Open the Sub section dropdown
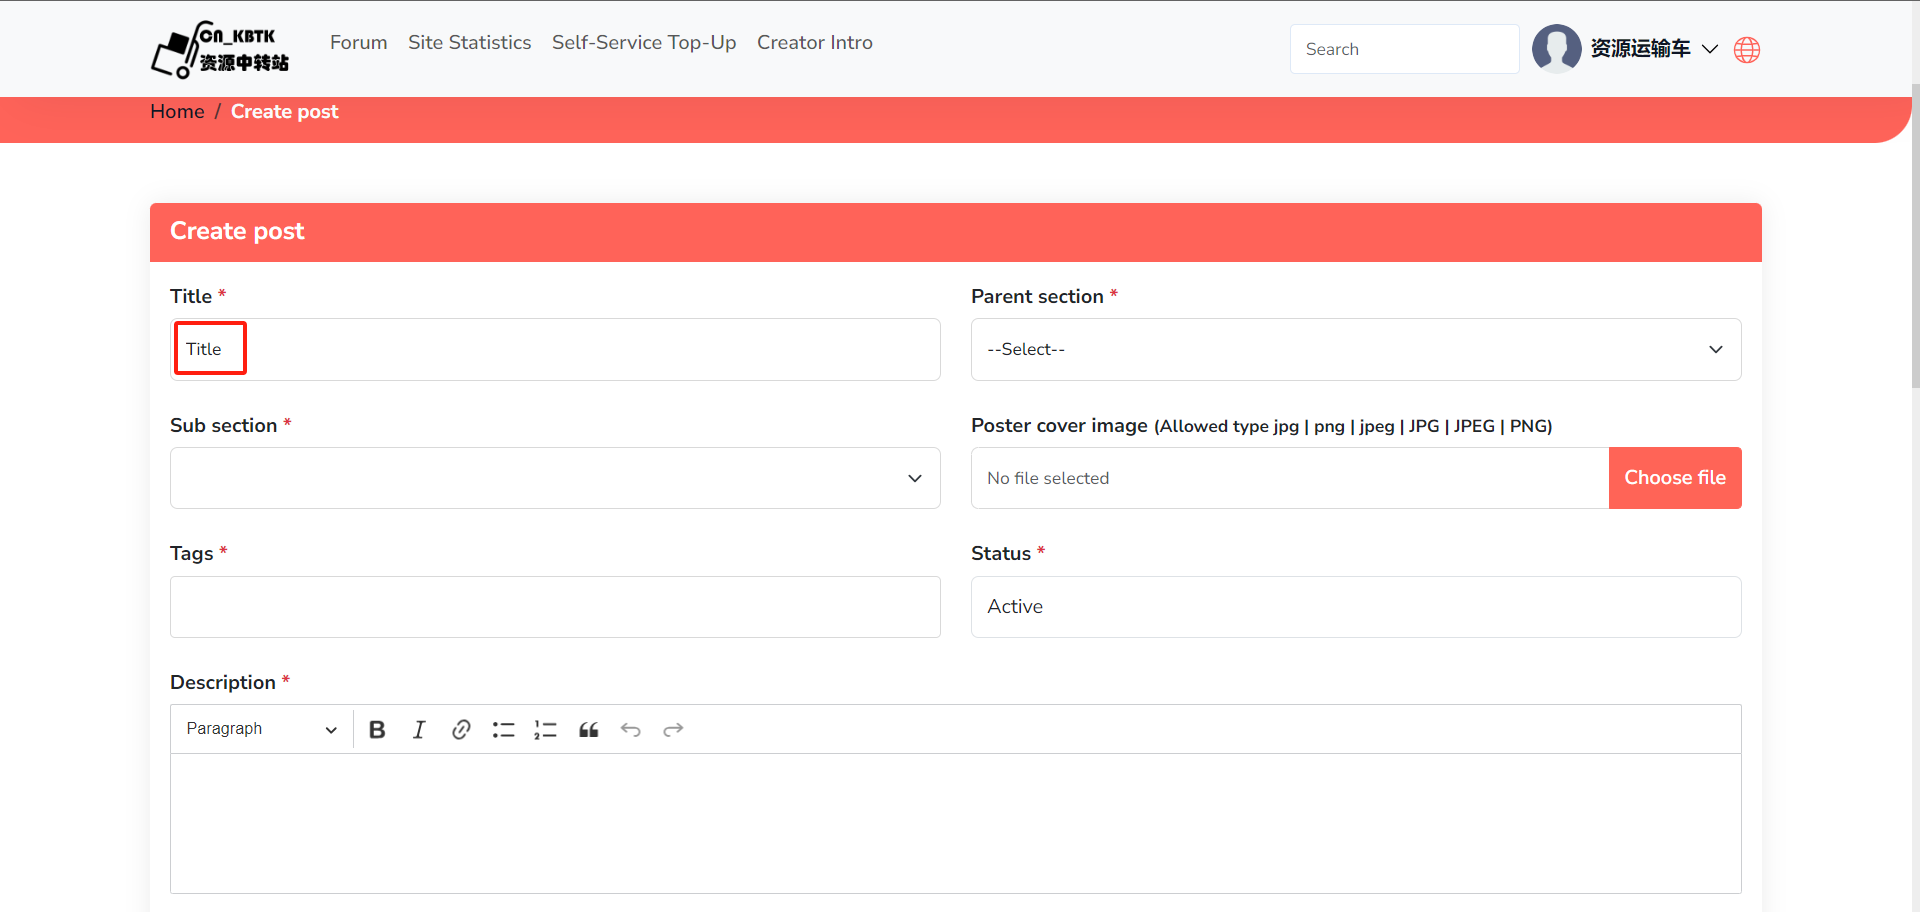This screenshot has width=1920, height=912. pyautogui.click(x=555, y=478)
